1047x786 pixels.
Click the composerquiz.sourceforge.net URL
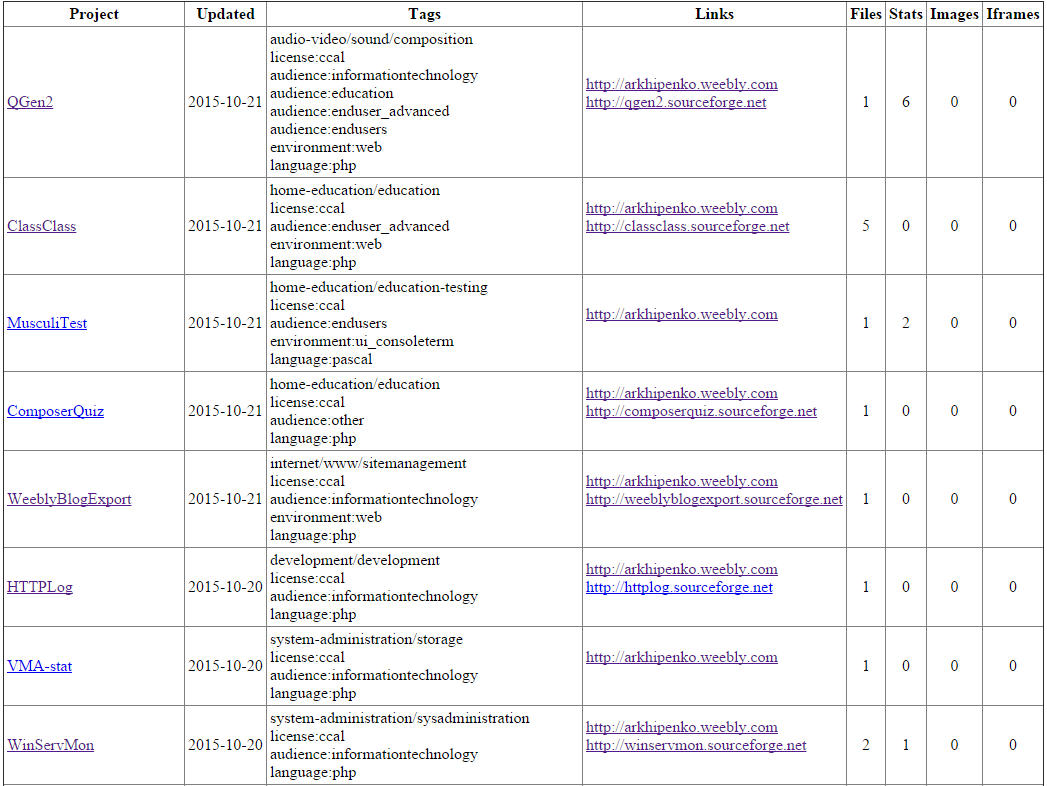(701, 411)
